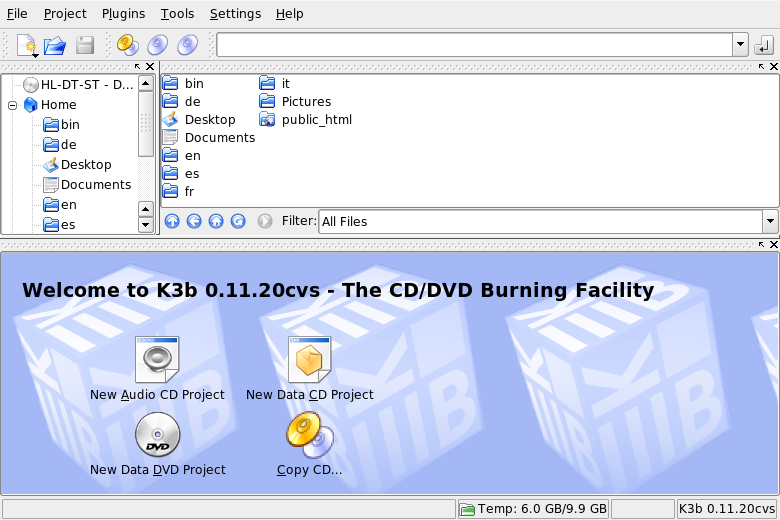
Task: Start a New Data DVD Project
Action: [x=157, y=444]
